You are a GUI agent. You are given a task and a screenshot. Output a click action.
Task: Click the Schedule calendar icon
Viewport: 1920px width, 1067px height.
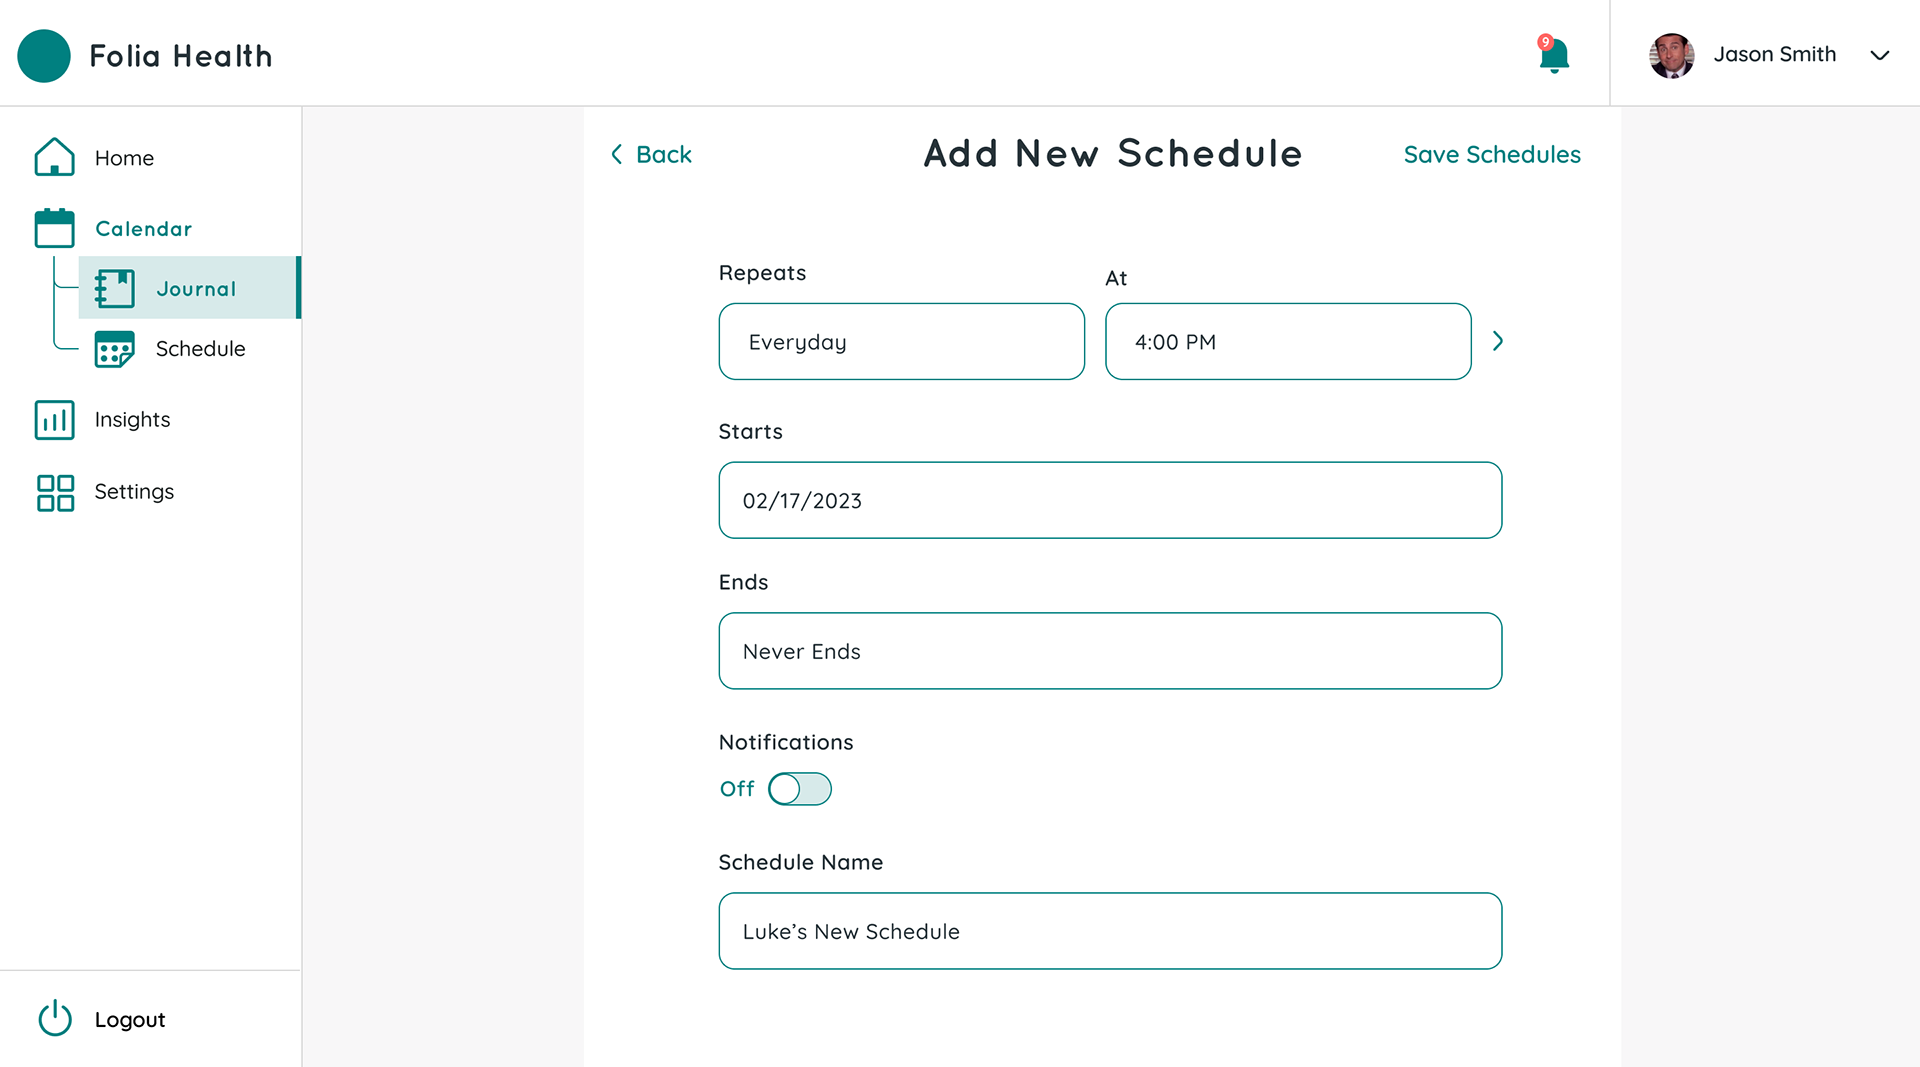pos(115,349)
